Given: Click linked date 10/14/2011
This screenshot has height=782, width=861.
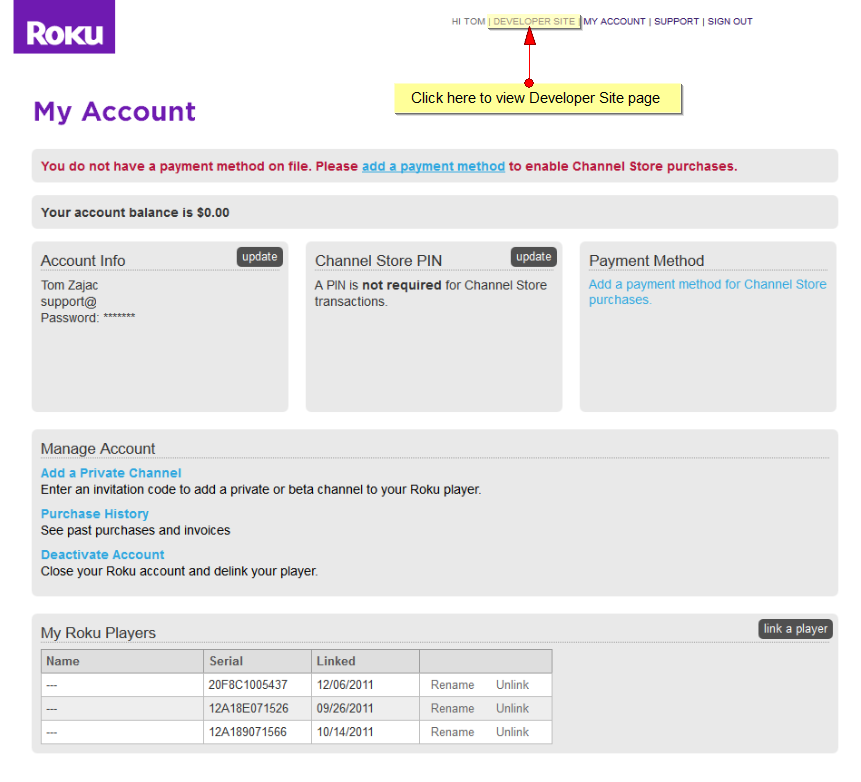Looking at the screenshot, I should (x=345, y=732).
